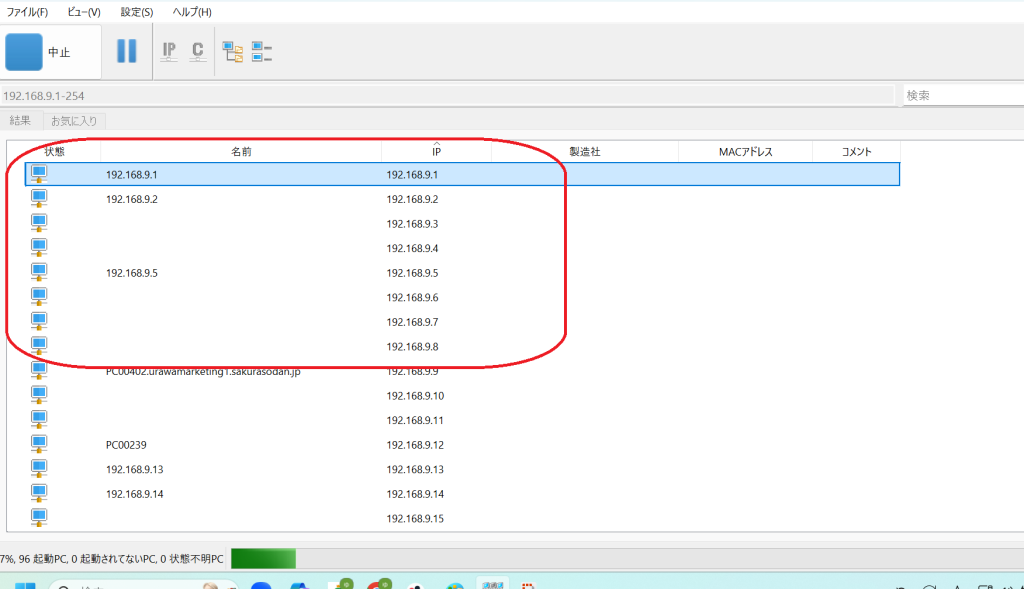
Task: Click status icon of 192.168.9.14 row
Action: coord(39,494)
